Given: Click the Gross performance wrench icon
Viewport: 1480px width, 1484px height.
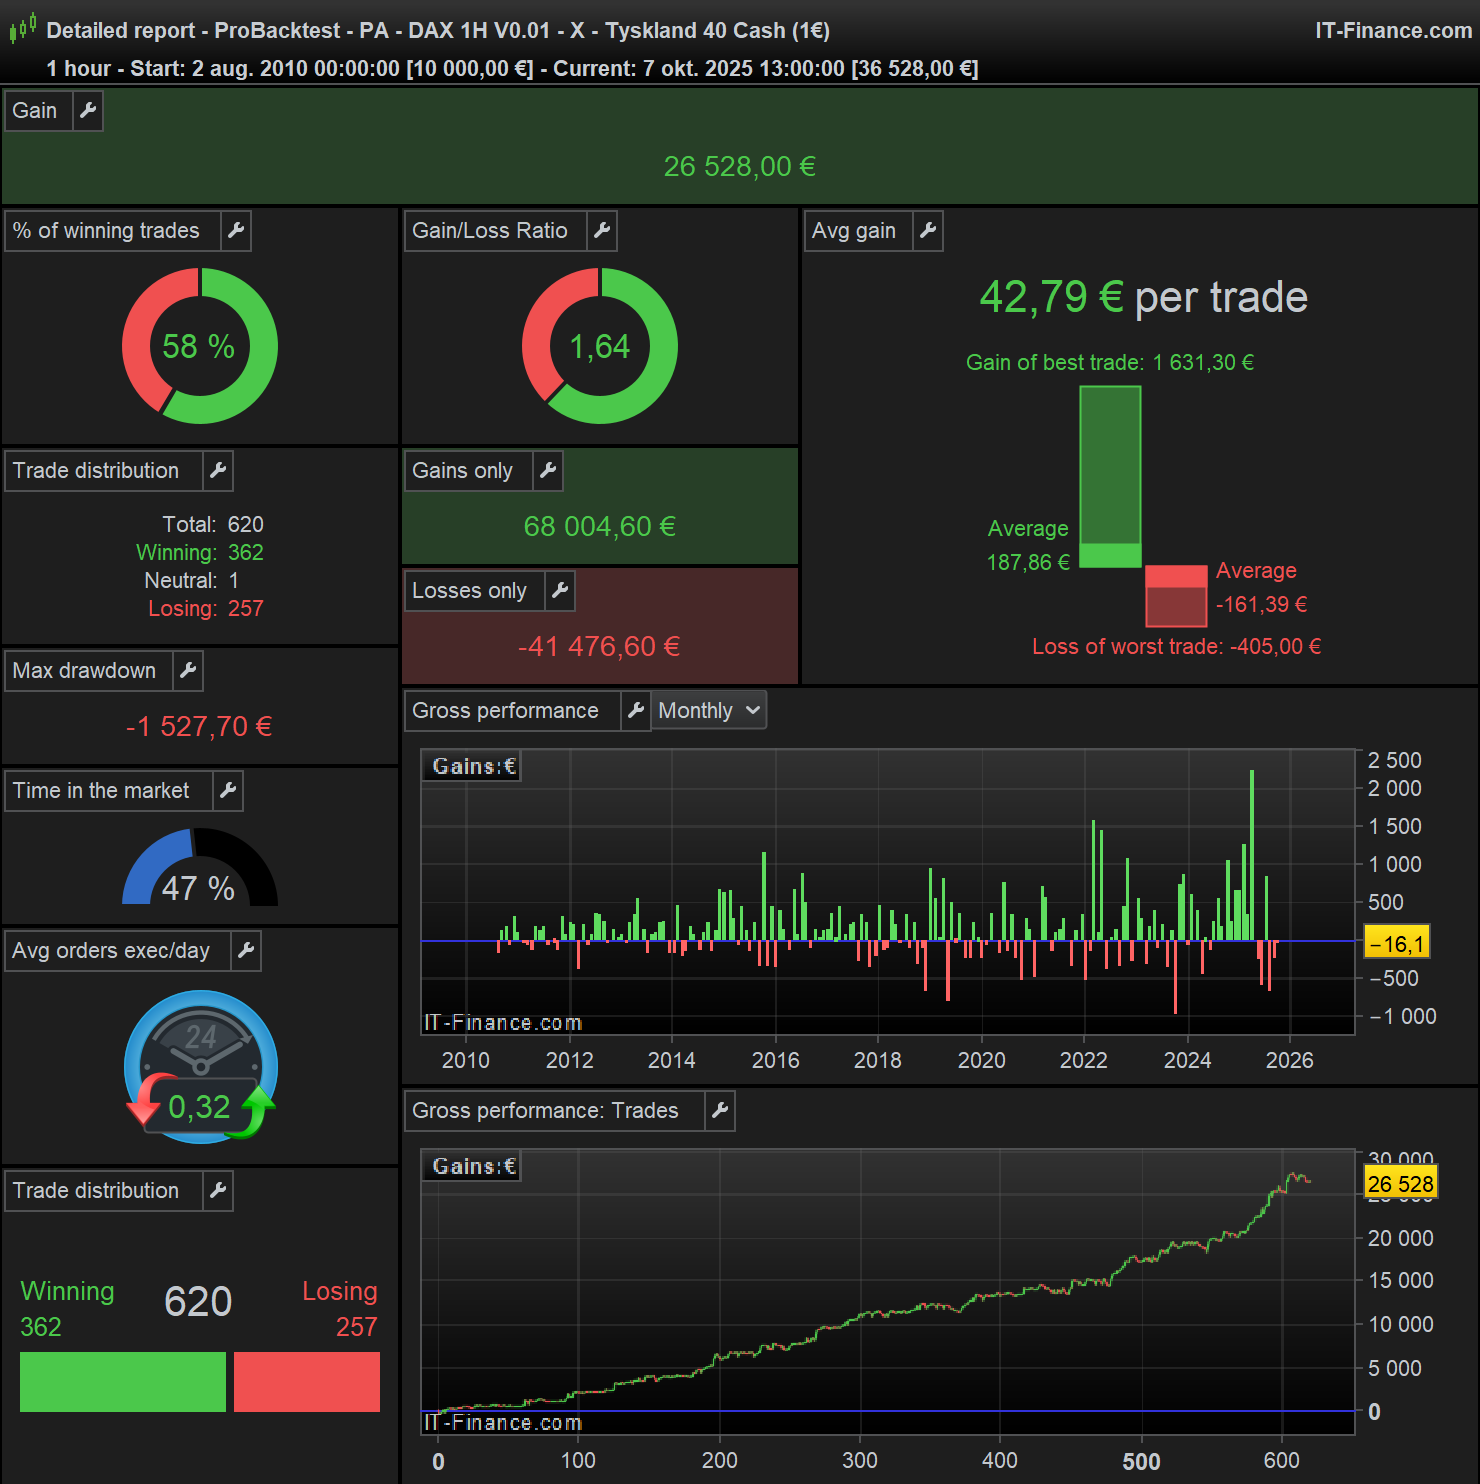Looking at the screenshot, I should pyautogui.click(x=636, y=711).
